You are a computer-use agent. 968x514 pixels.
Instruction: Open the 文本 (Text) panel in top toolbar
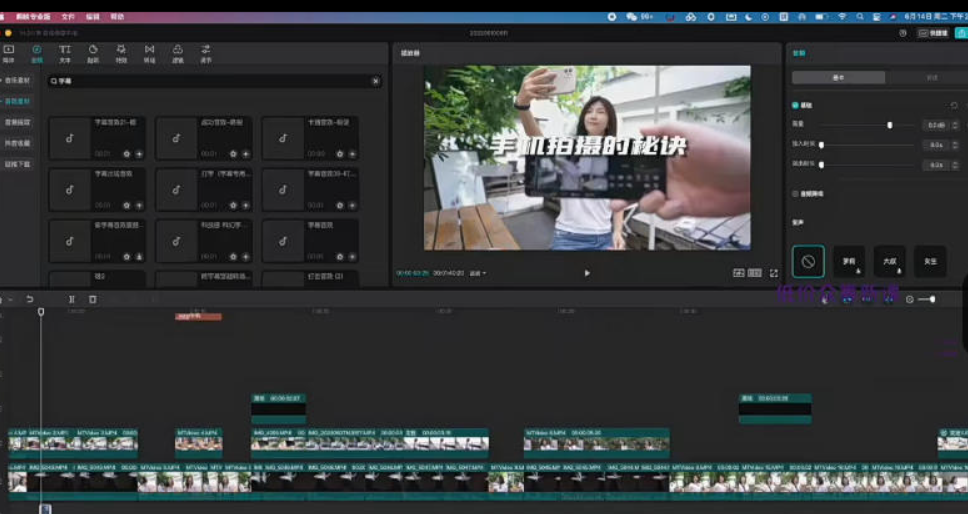65,51
